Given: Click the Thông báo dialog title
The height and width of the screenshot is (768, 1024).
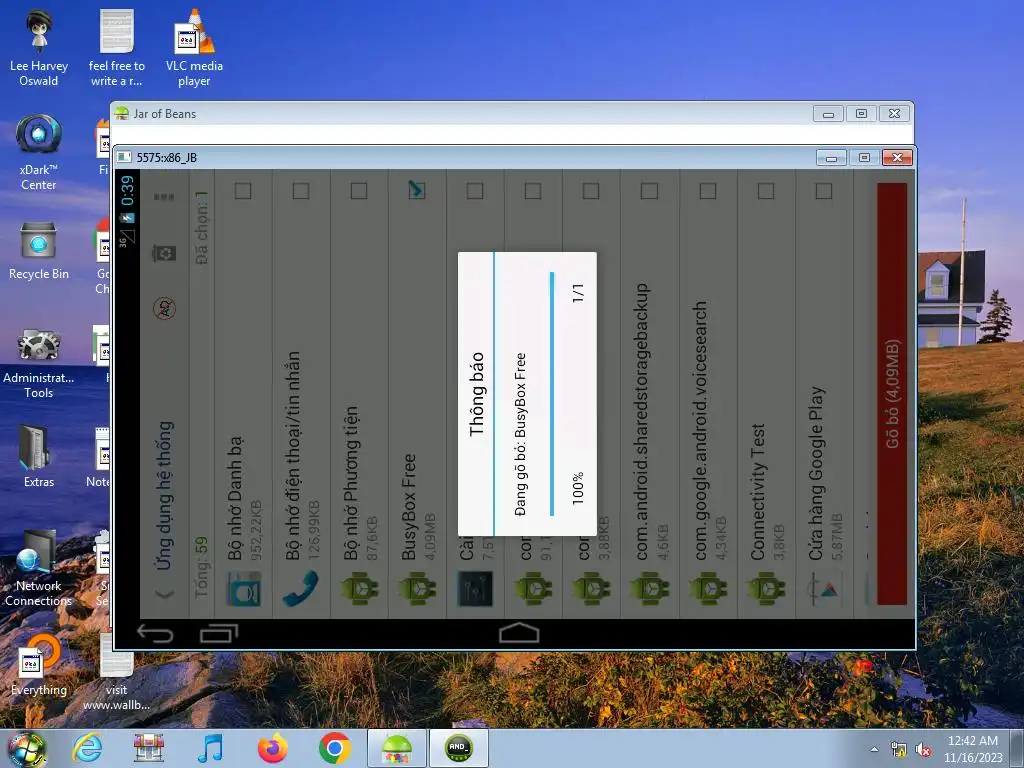Looking at the screenshot, I should tap(477, 394).
